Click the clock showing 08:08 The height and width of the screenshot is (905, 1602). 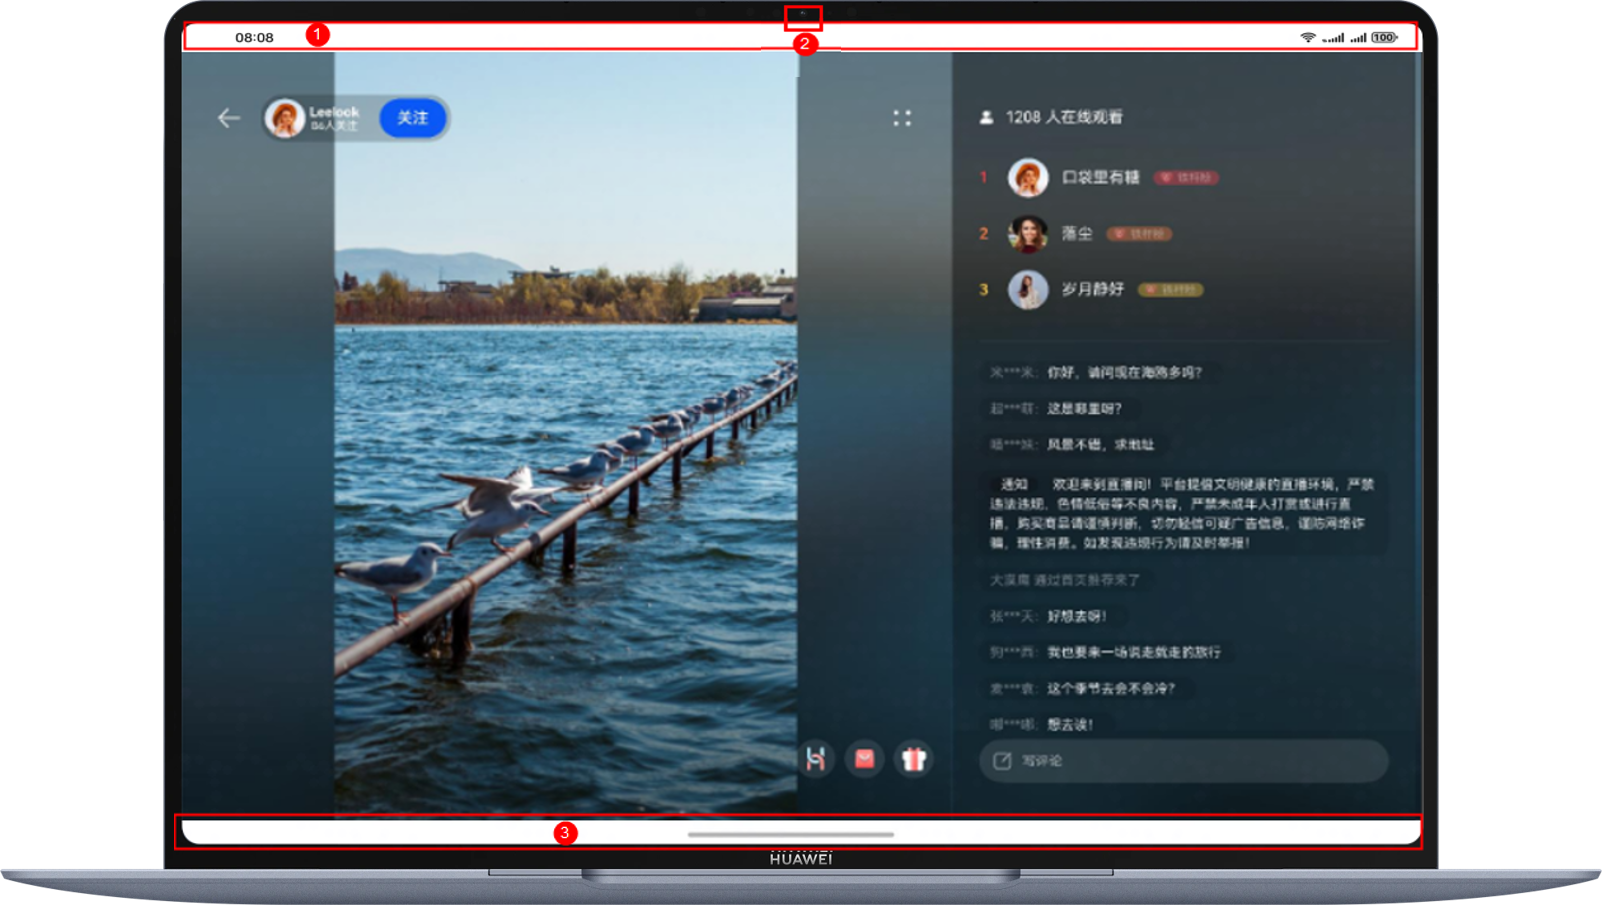[x=253, y=36]
